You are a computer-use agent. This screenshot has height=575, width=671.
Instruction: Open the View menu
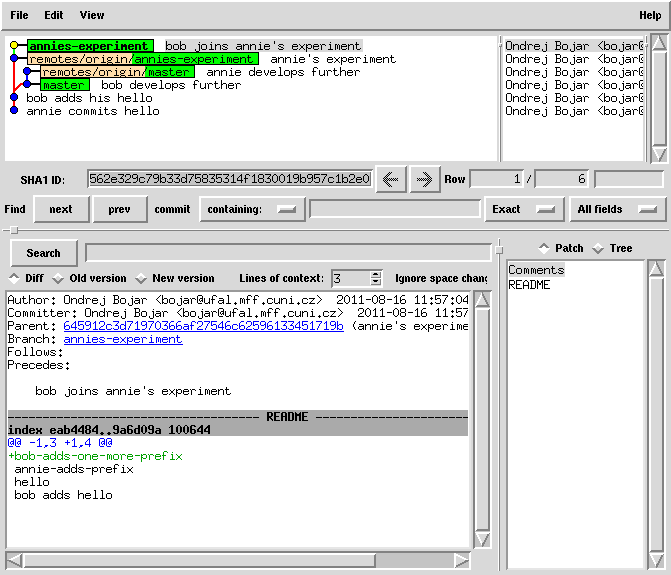tap(91, 15)
